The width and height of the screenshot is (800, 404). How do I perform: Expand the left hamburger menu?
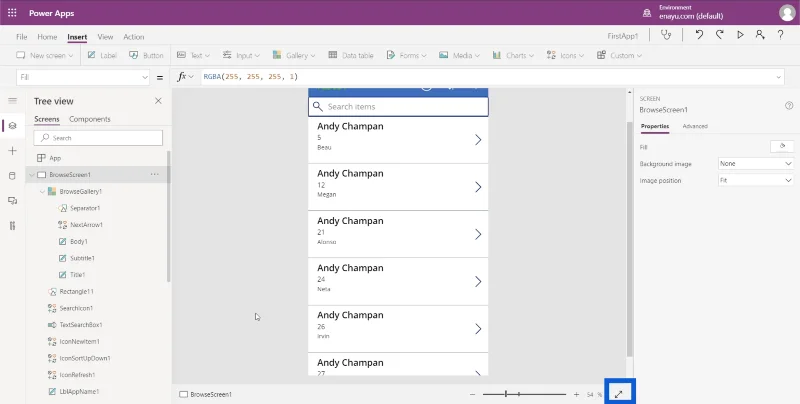13,100
